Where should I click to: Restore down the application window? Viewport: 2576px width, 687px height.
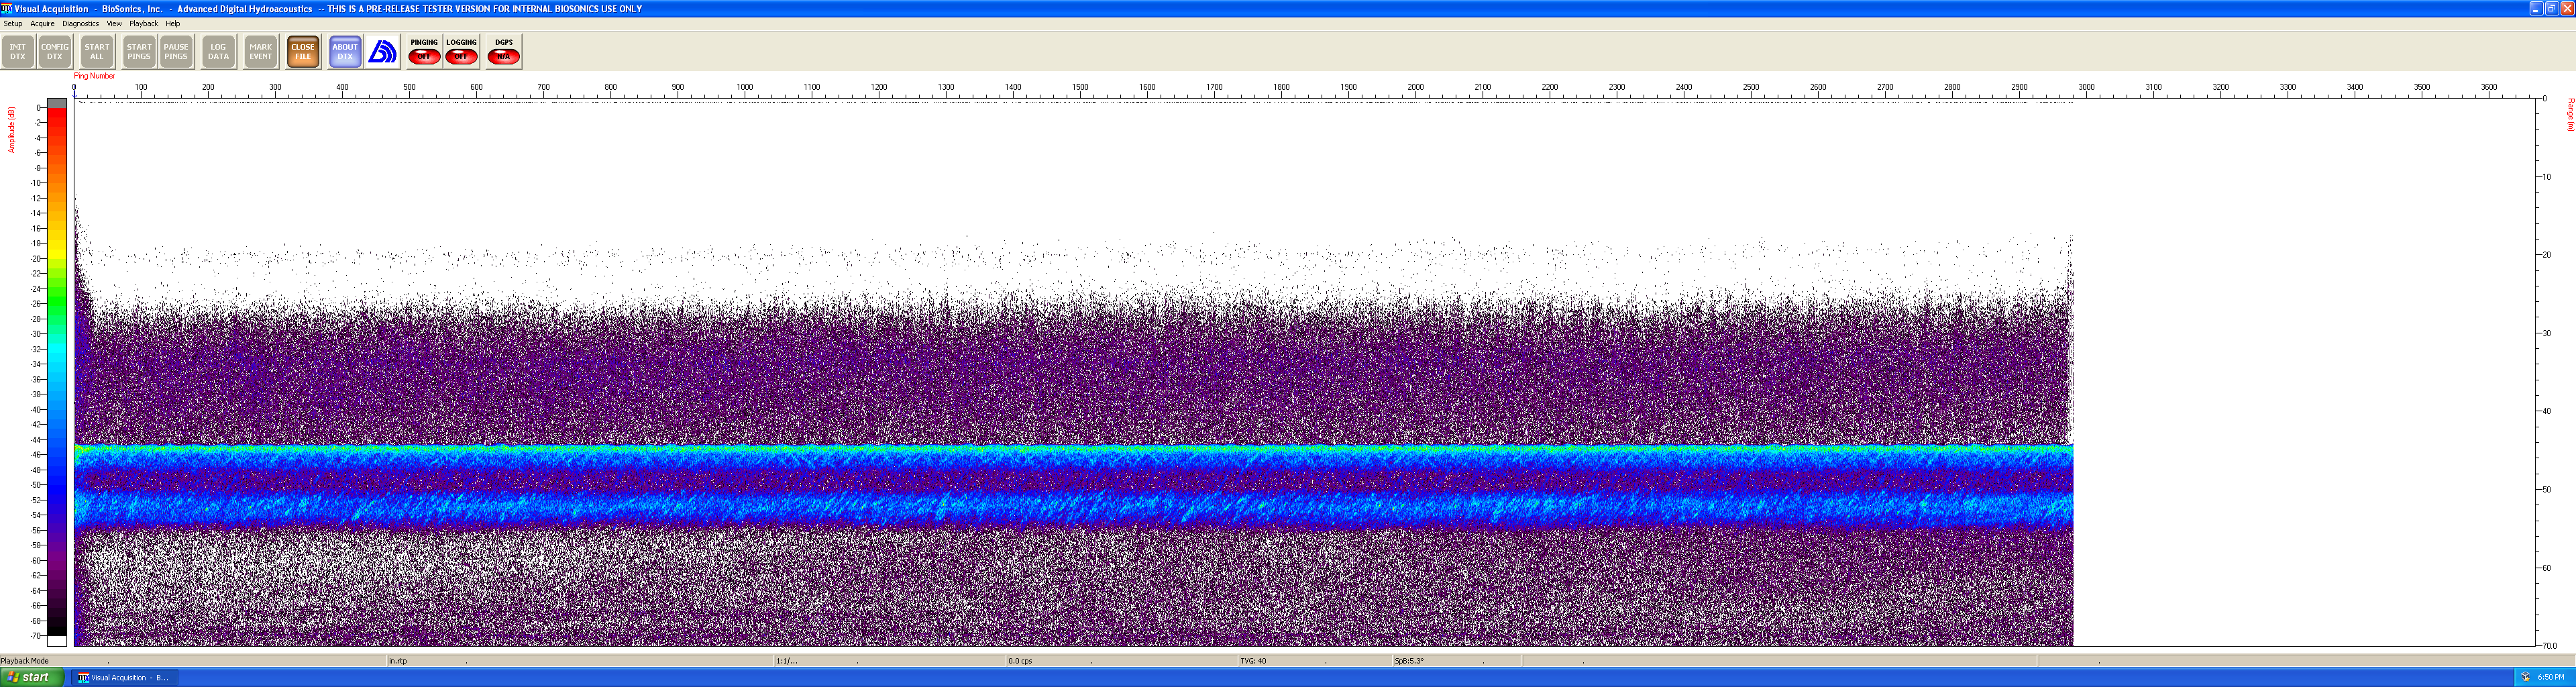click(2552, 8)
